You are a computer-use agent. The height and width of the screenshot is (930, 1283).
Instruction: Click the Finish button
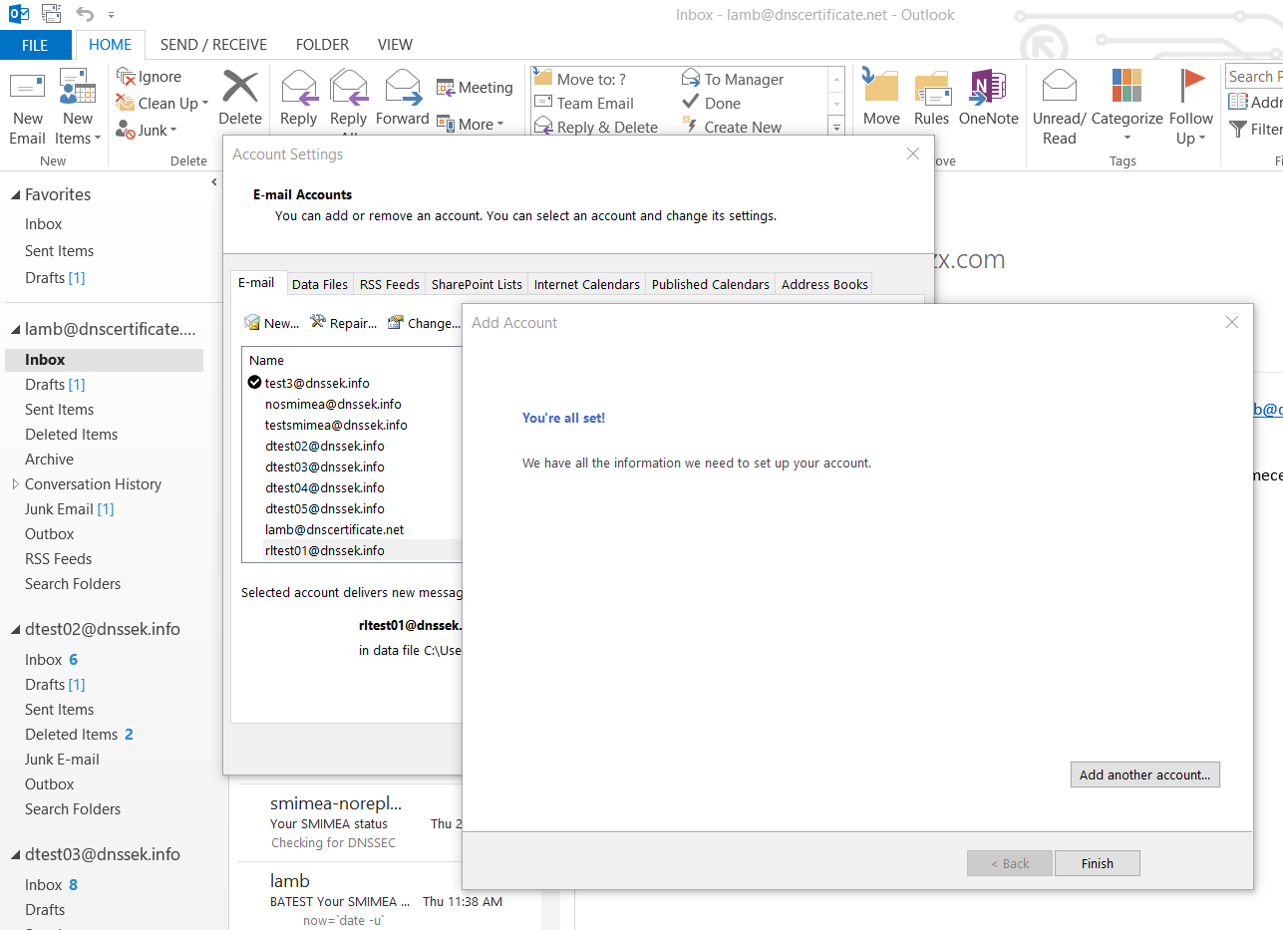[x=1097, y=863]
